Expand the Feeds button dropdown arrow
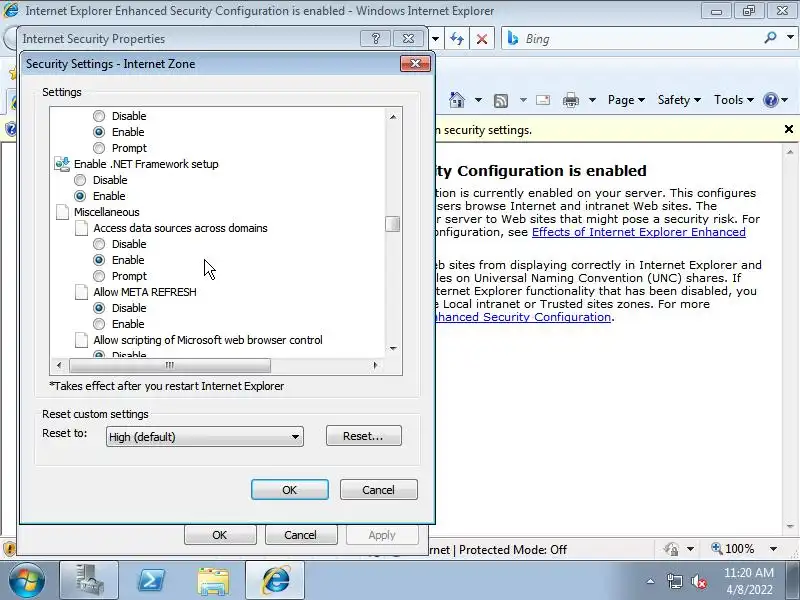 (x=523, y=100)
